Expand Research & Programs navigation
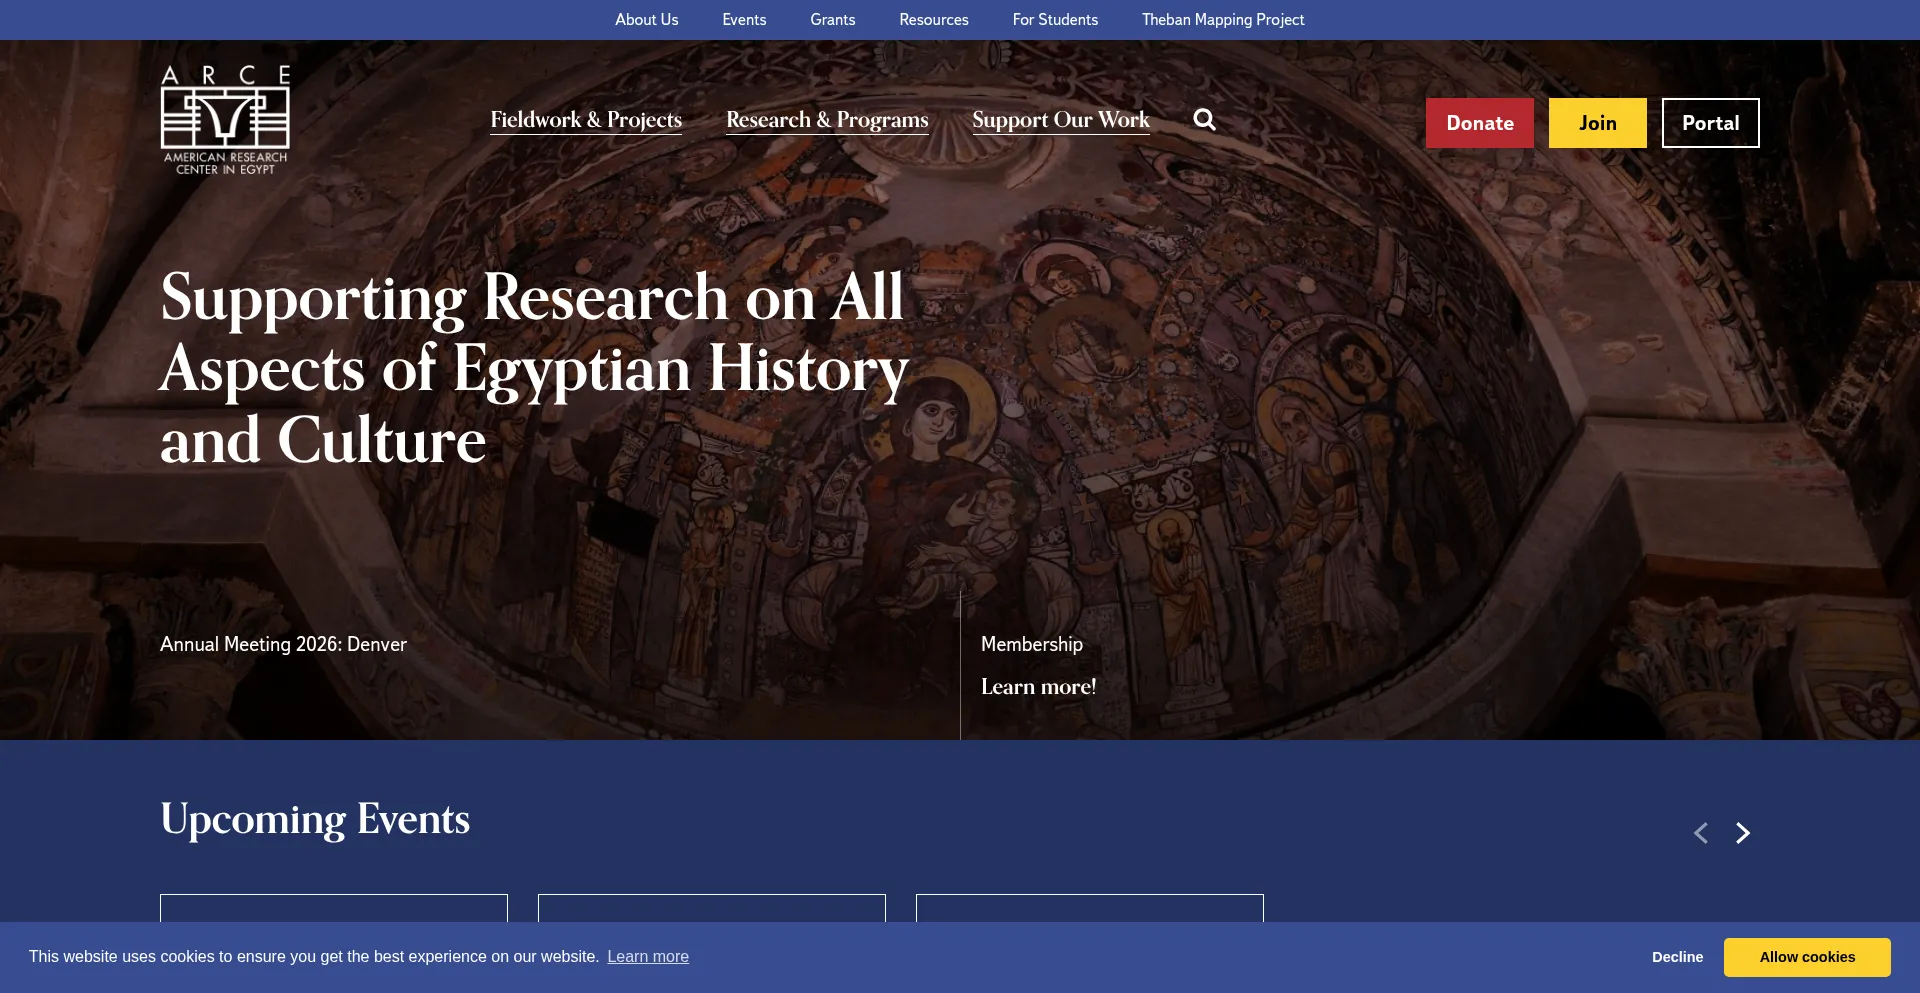Screen dimensions: 1920x993 pos(827,120)
